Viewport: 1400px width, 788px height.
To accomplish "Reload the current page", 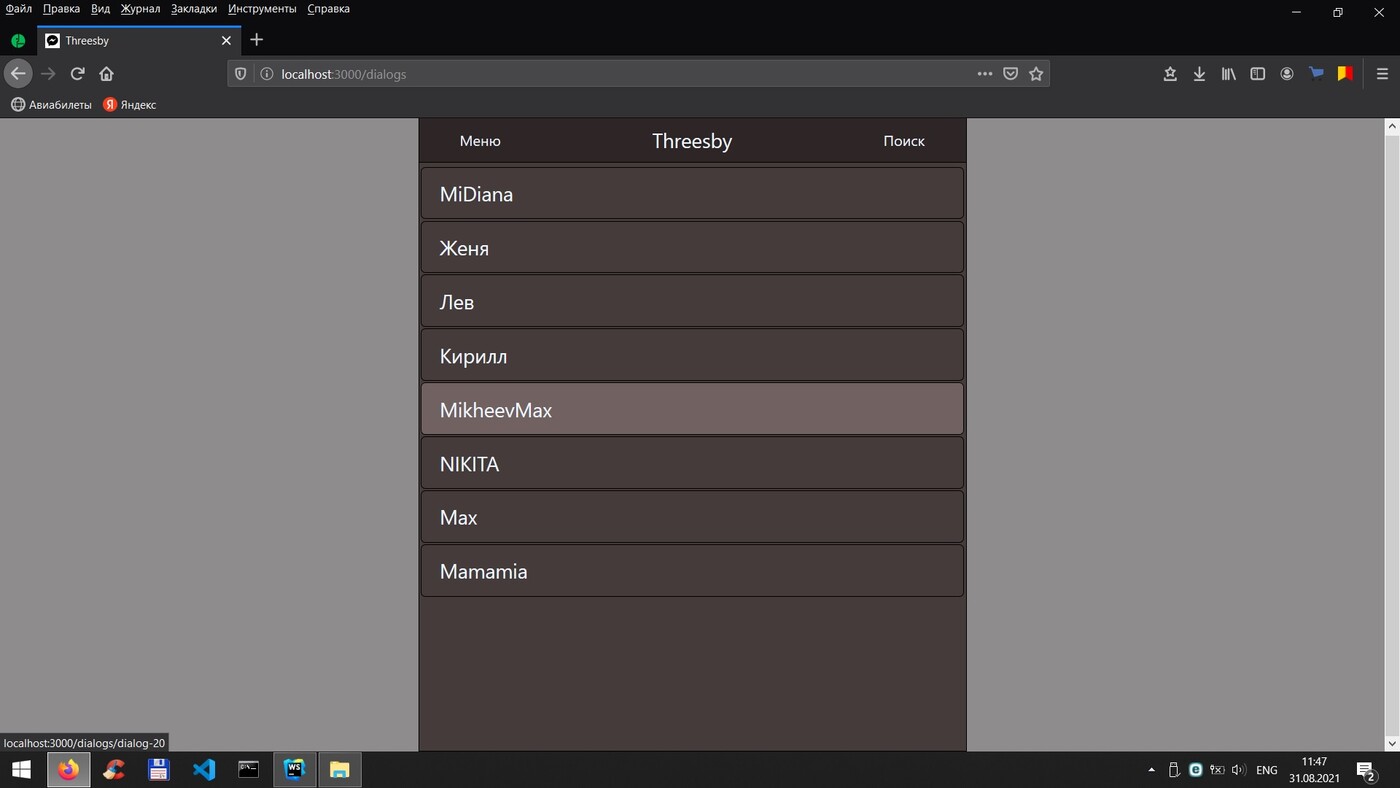I will coord(77,74).
